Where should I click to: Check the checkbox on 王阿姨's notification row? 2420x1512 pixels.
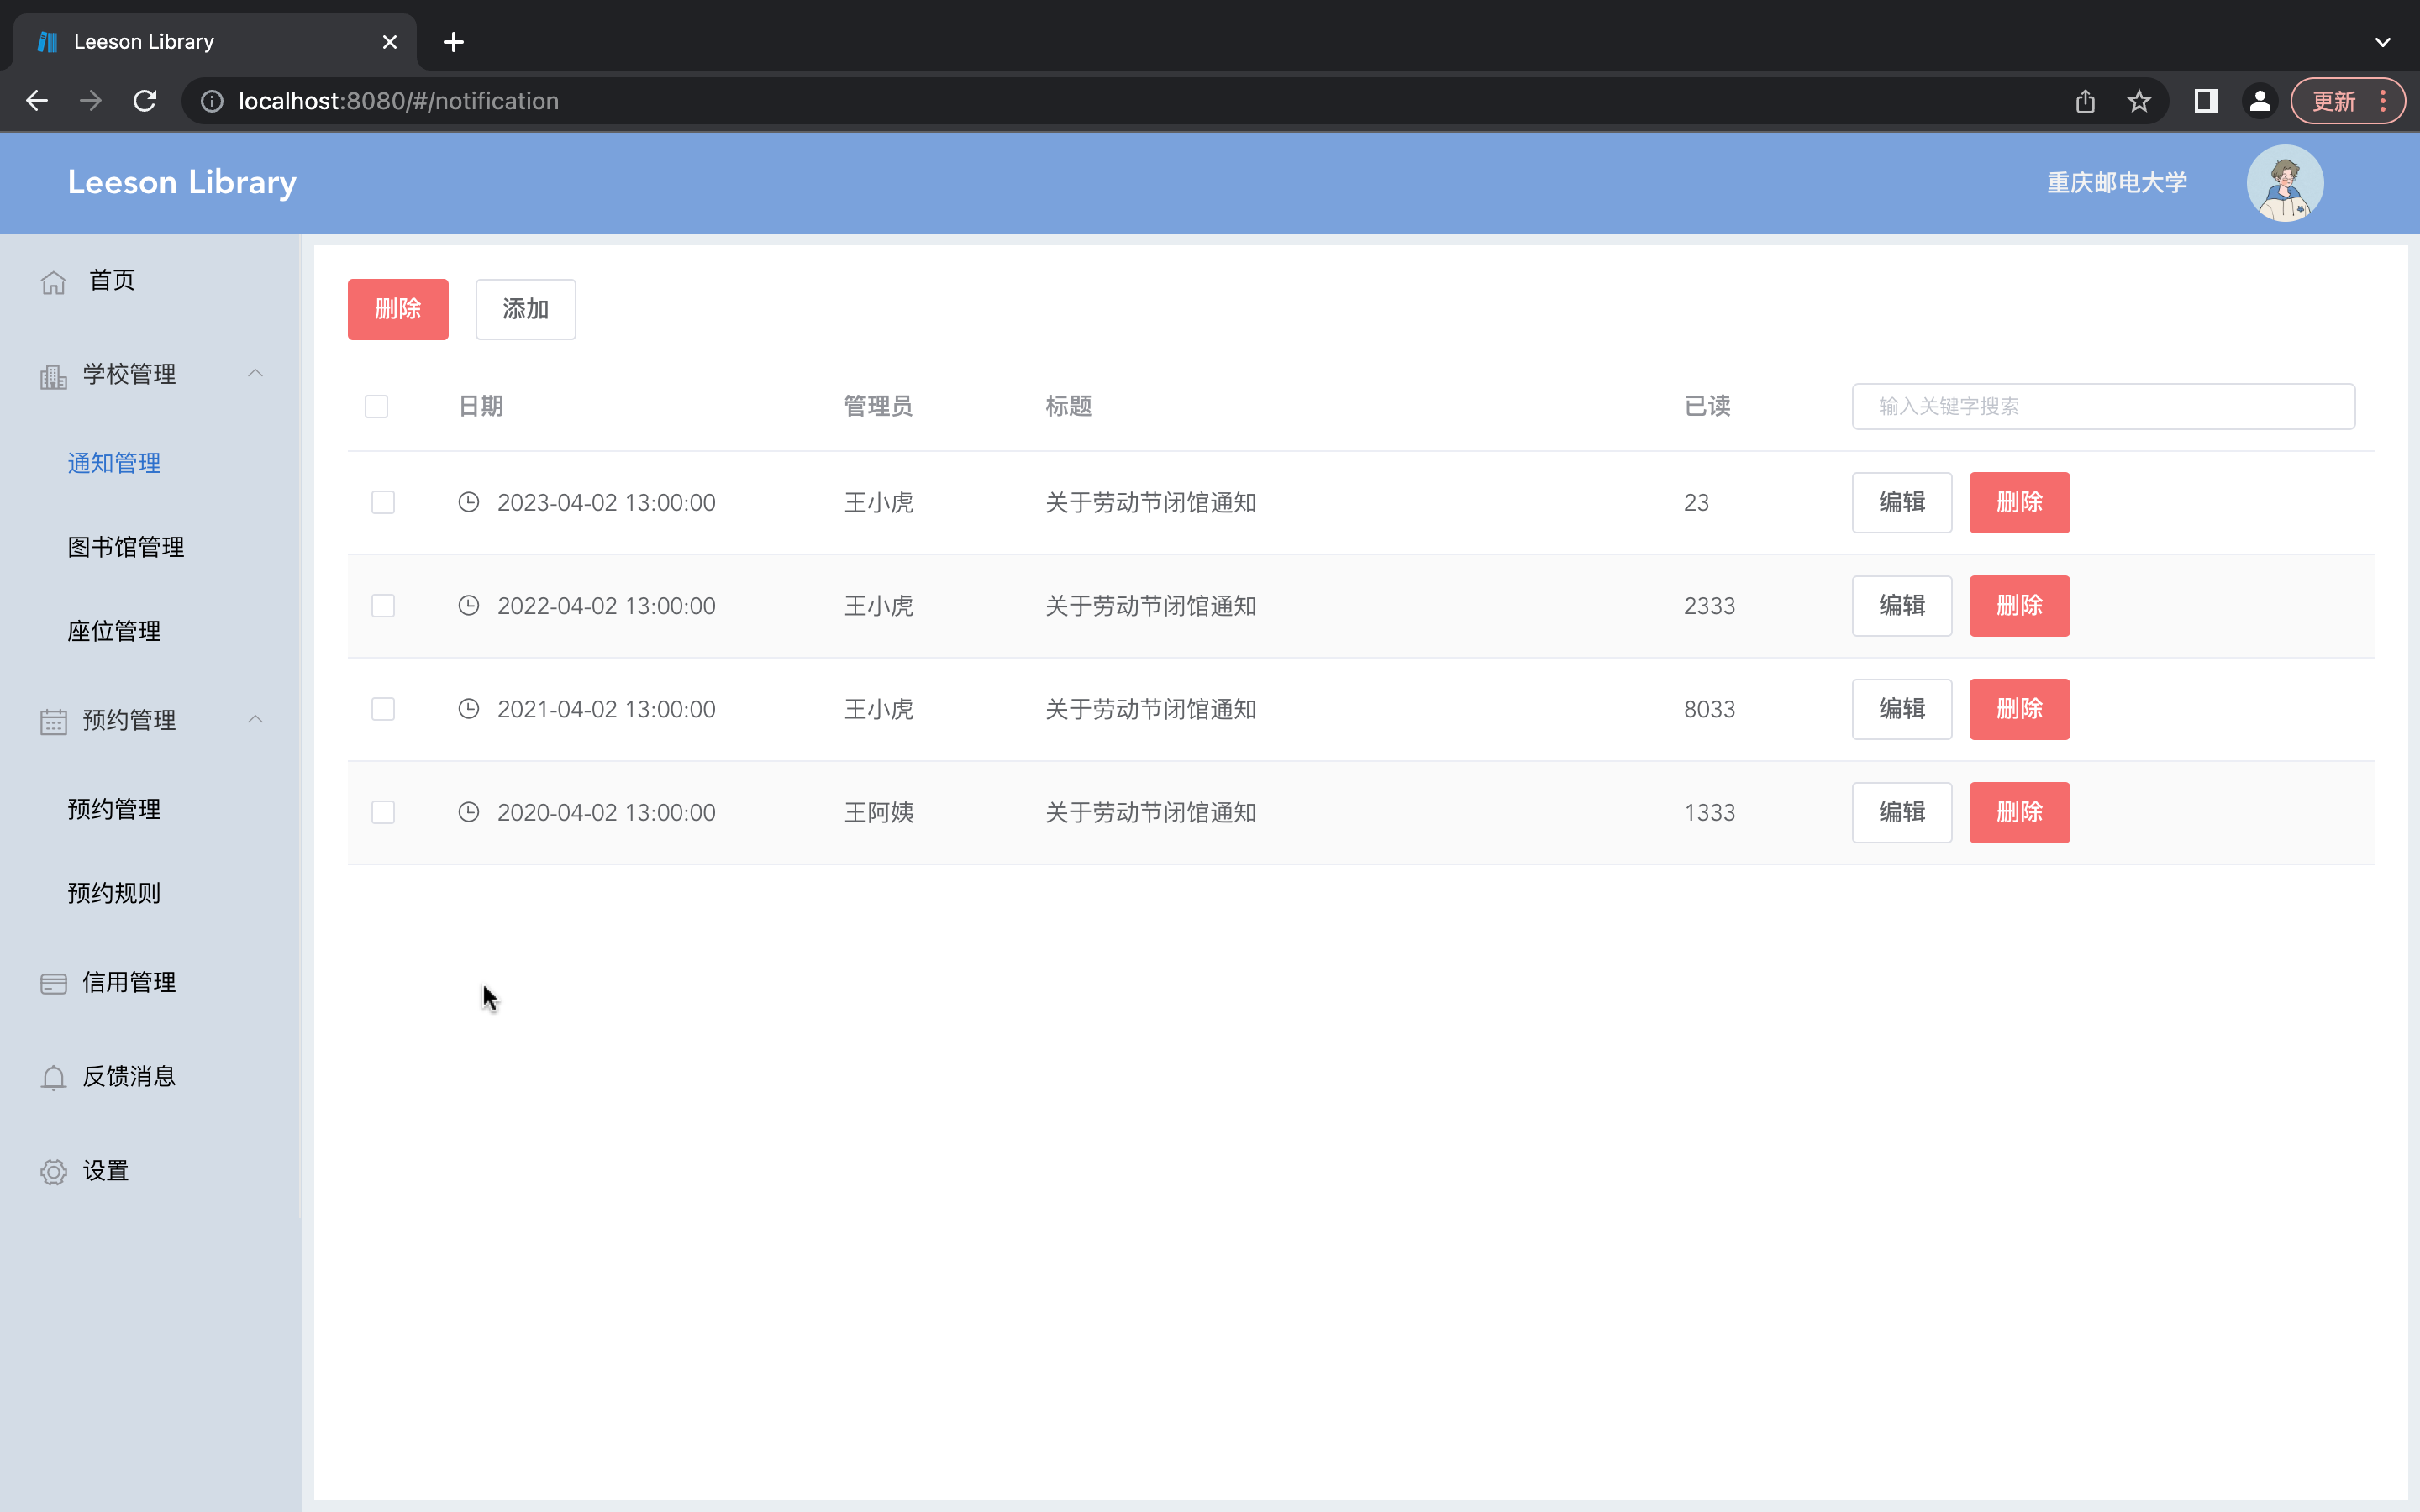click(x=383, y=812)
